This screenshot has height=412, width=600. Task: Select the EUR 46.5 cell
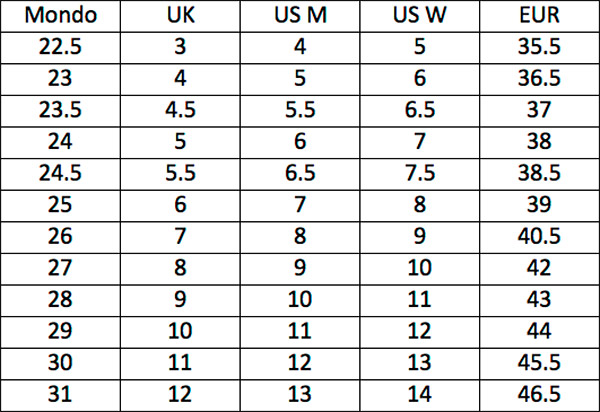pos(539,395)
